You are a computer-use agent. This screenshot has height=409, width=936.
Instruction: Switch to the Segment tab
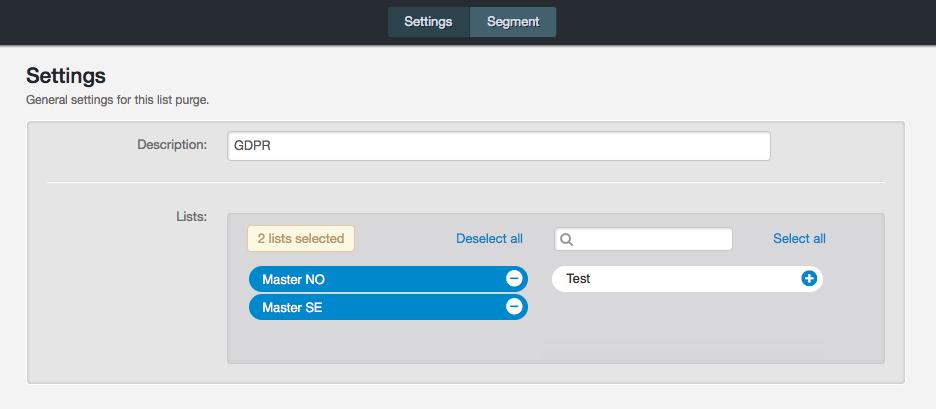pyautogui.click(x=513, y=21)
